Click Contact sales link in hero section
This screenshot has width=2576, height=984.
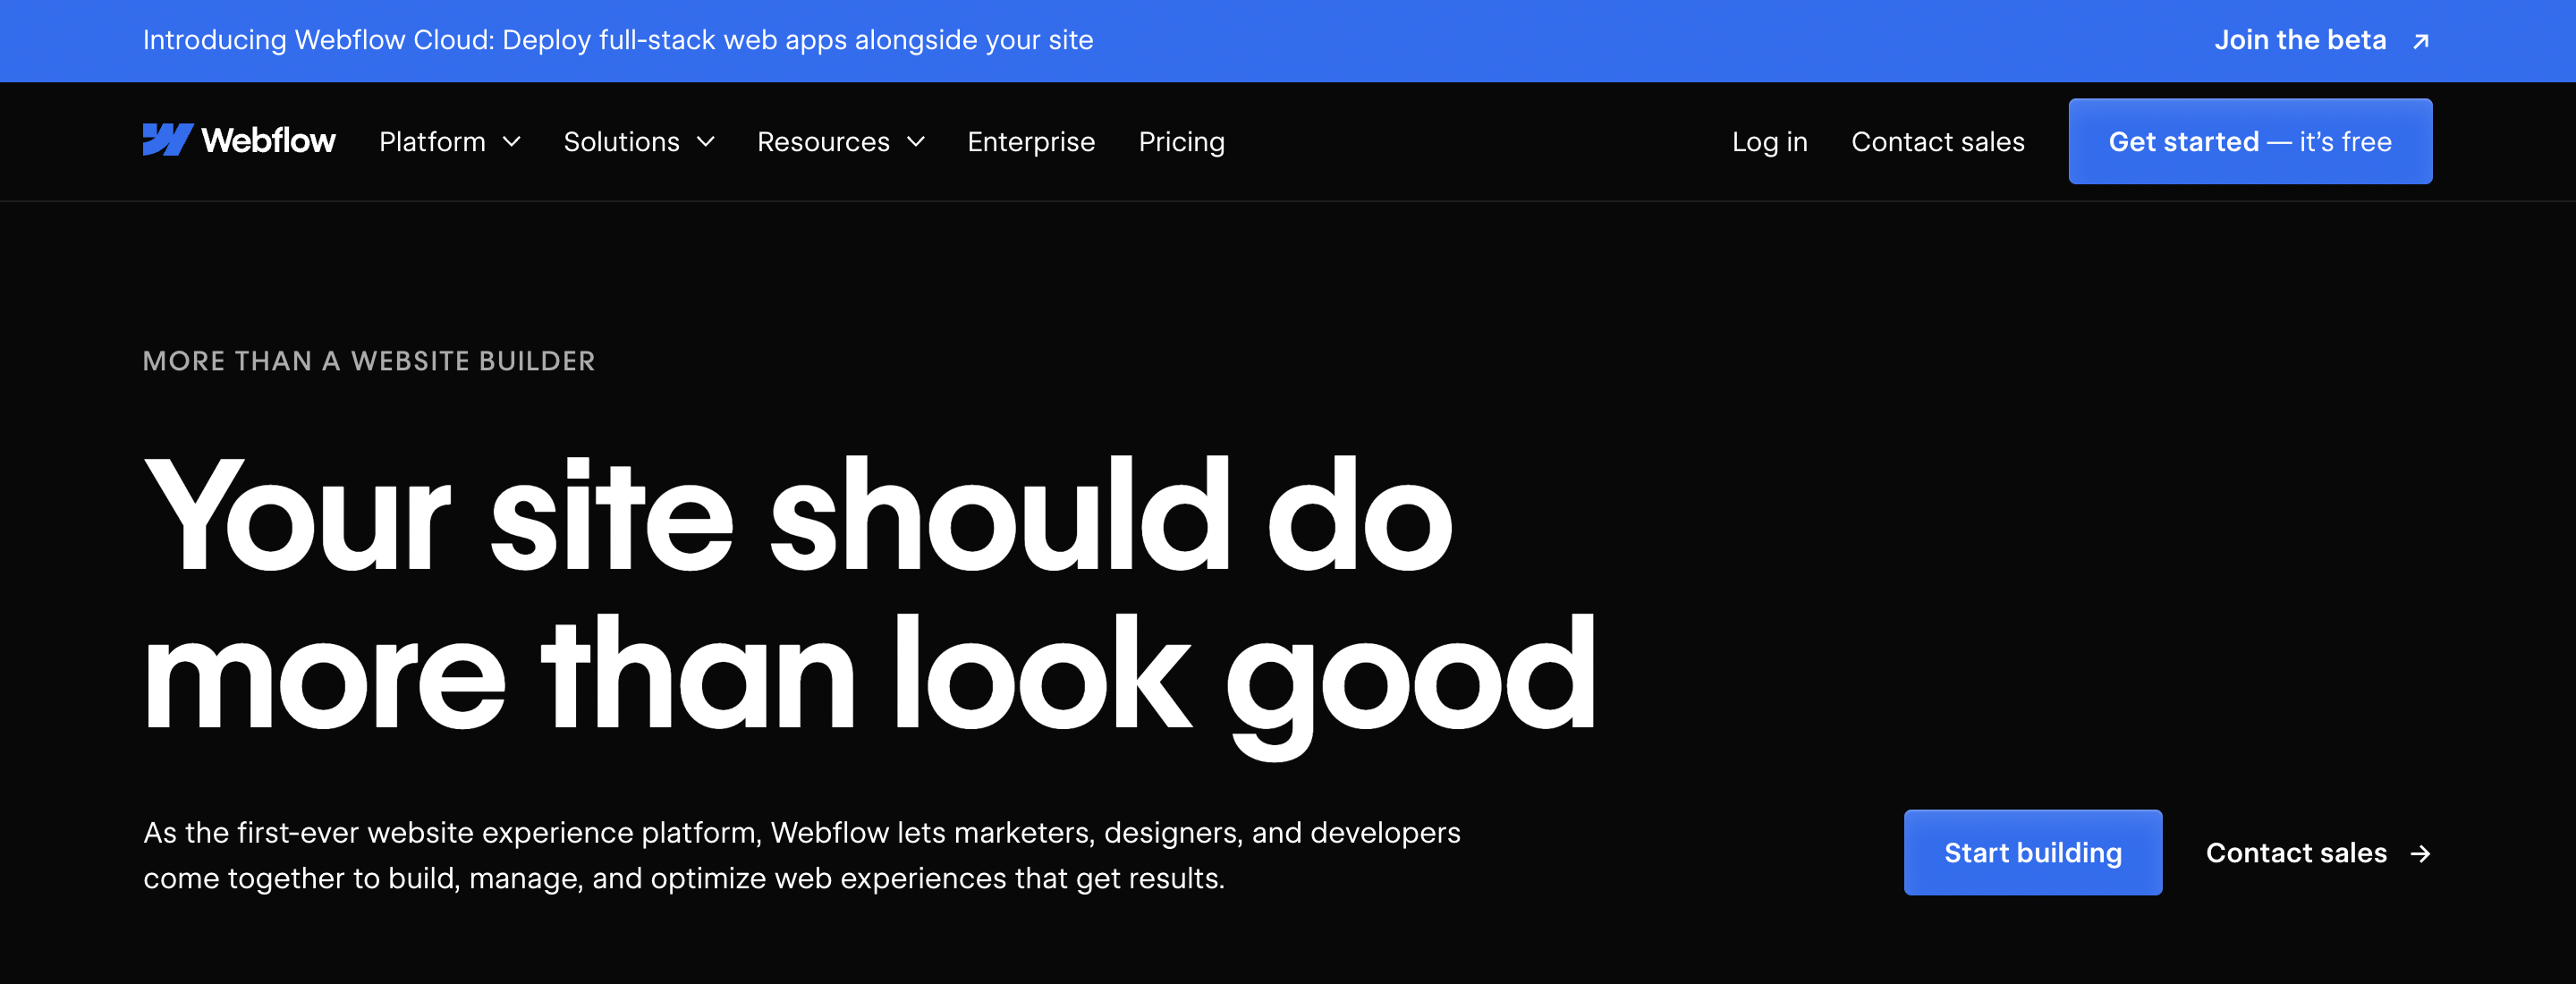coord(2296,853)
